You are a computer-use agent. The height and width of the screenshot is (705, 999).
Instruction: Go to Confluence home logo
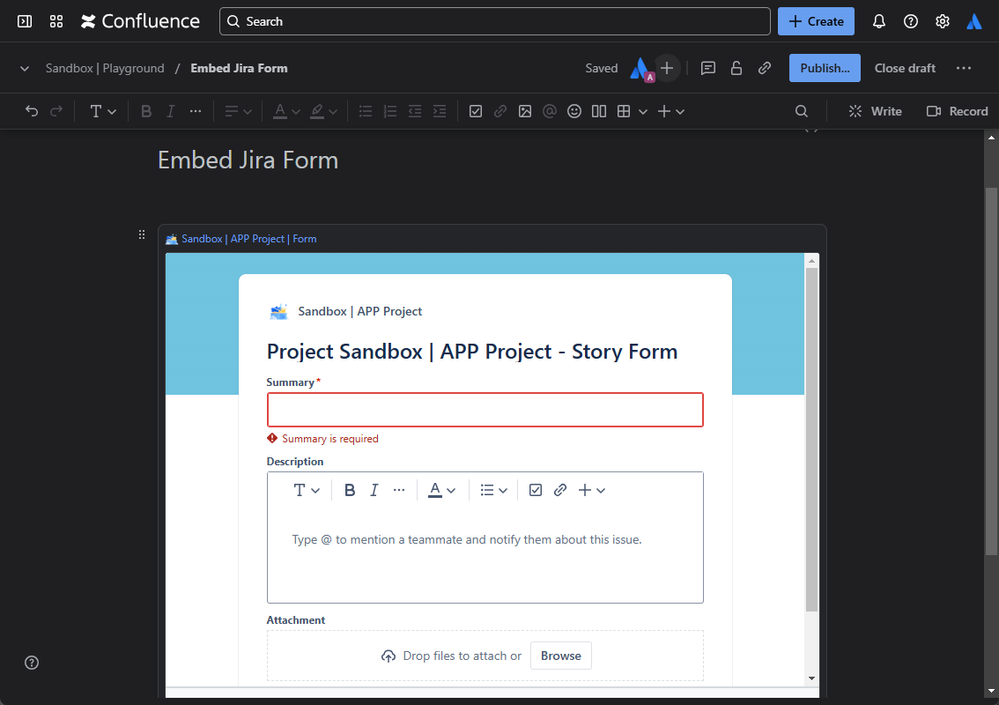pos(140,22)
